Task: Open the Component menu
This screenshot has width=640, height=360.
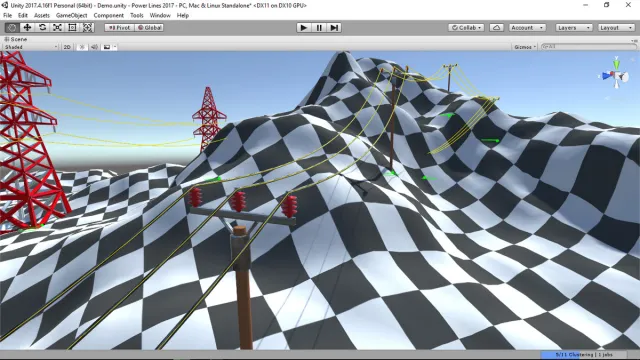Action: click(109, 15)
